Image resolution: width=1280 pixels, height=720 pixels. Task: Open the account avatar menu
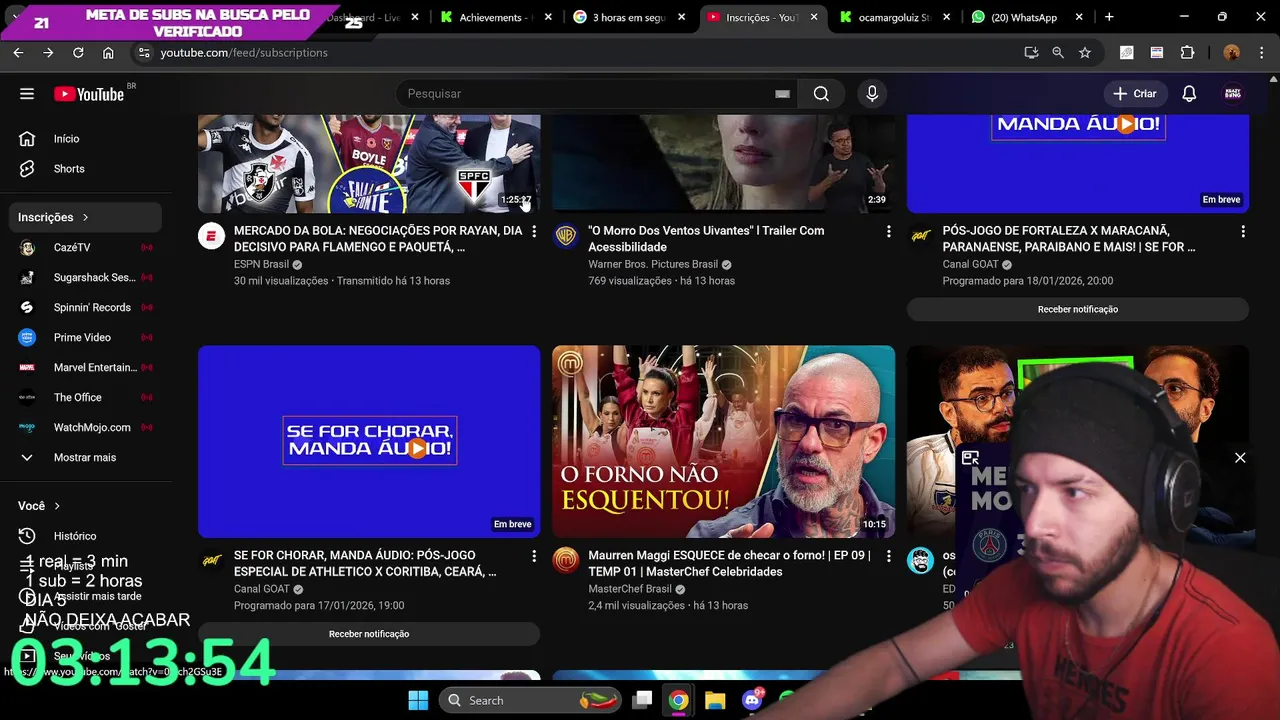pos(1233,94)
